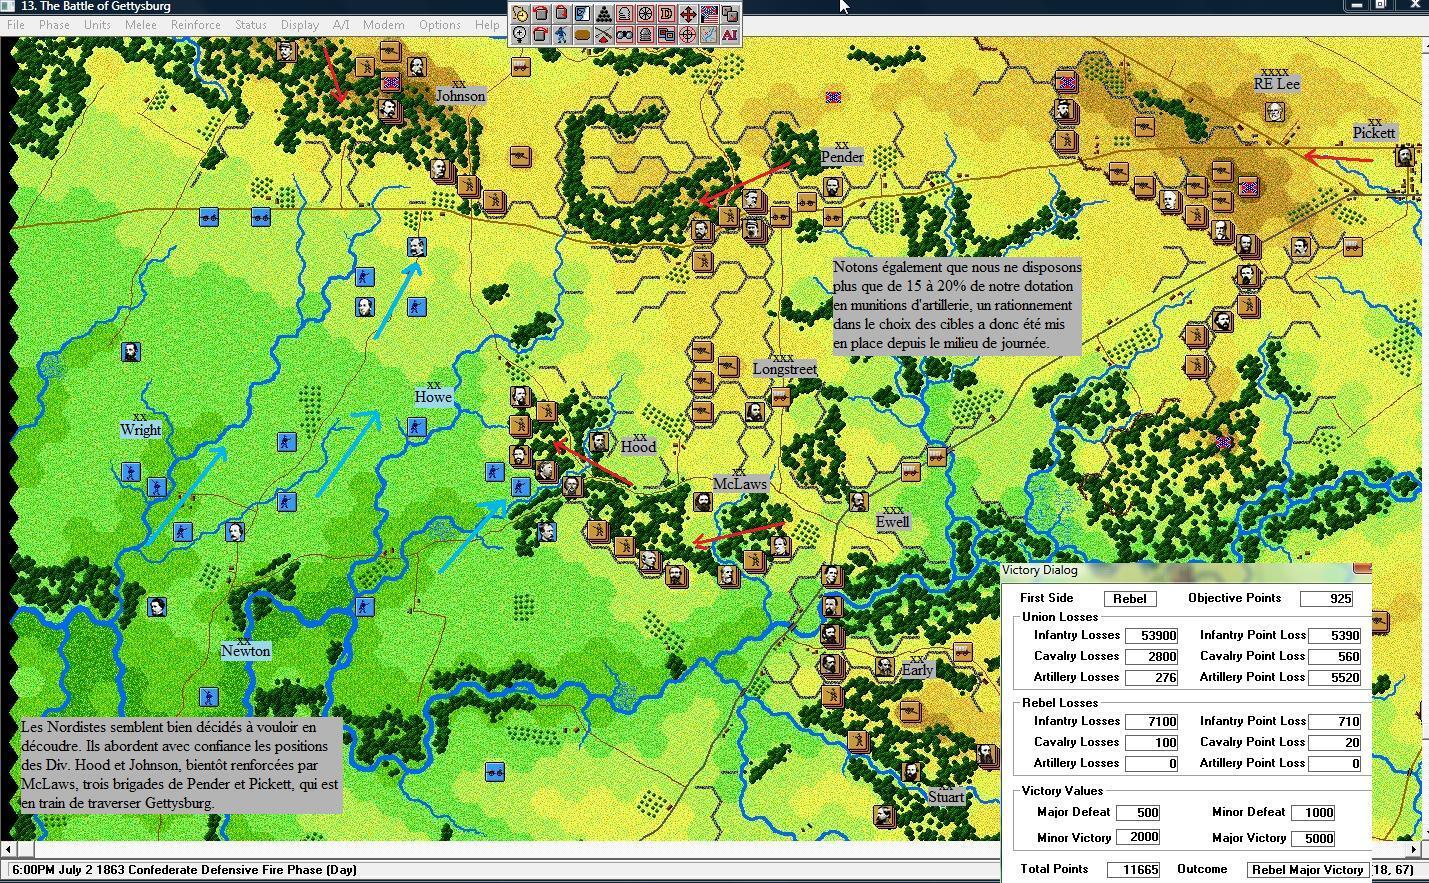Image resolution: width=1429 pixels, height=883 pixels.
Task: Click the outlined unit stack toolbar icon
Action: coord(625,14)
